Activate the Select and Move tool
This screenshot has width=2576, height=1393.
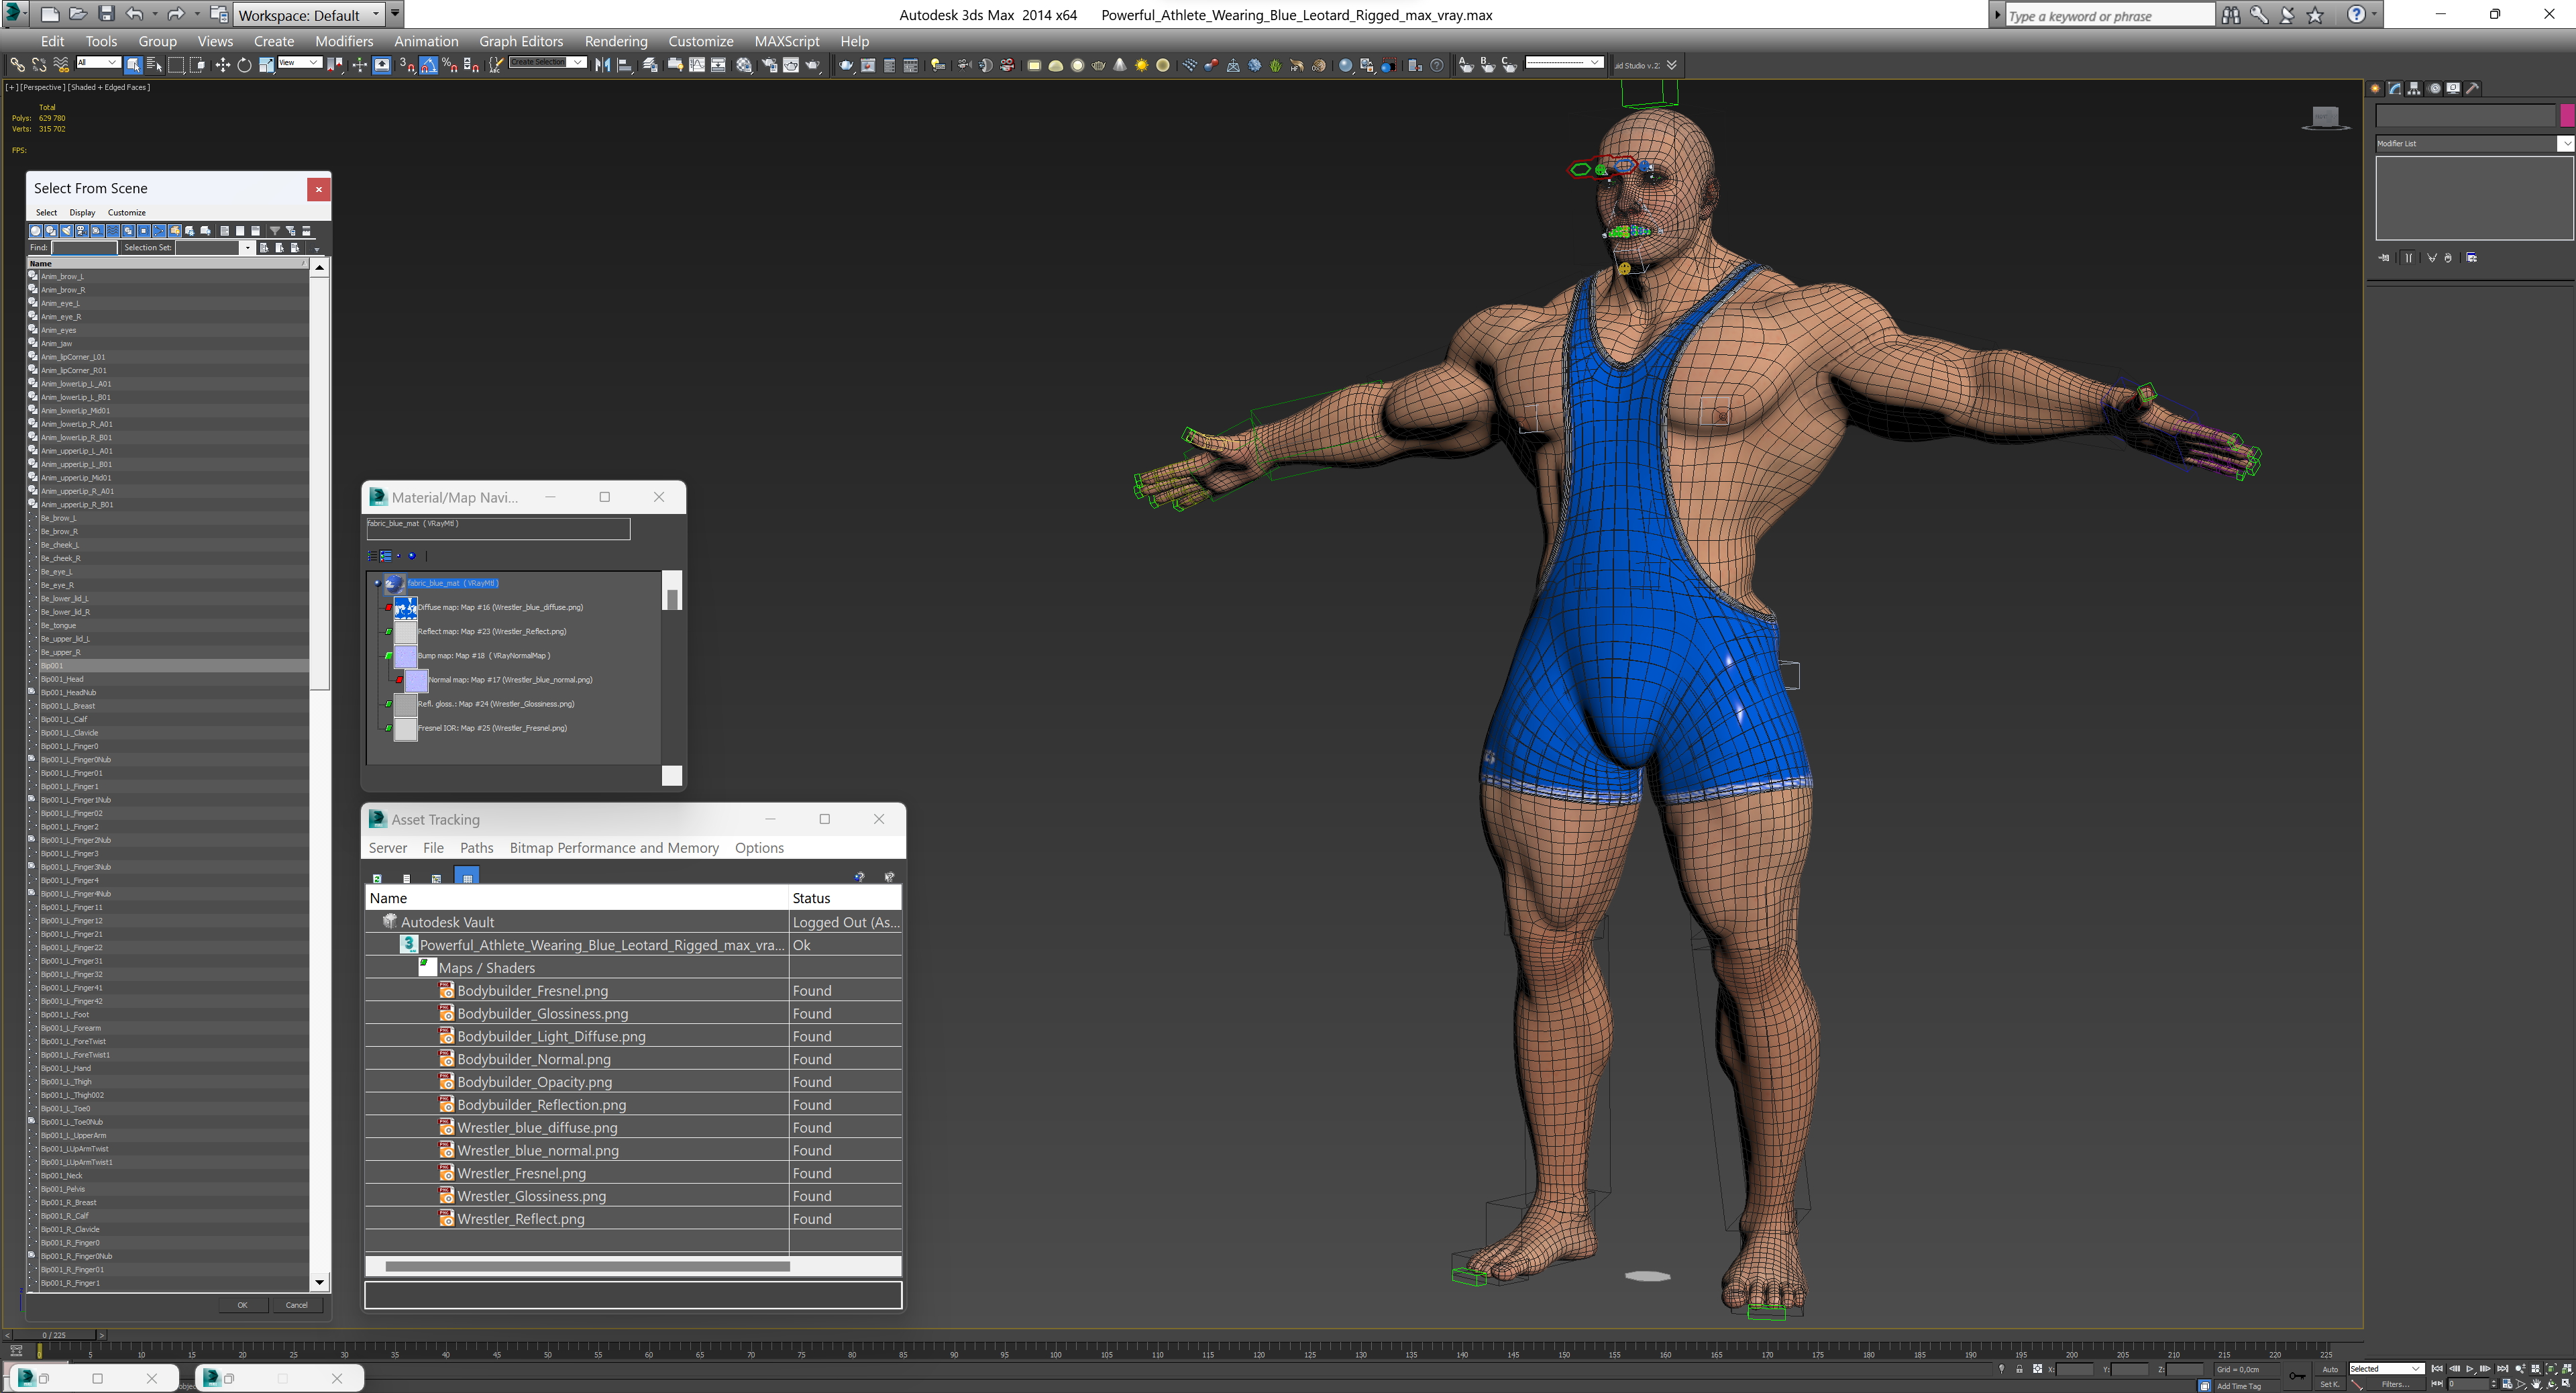(222, 65)
